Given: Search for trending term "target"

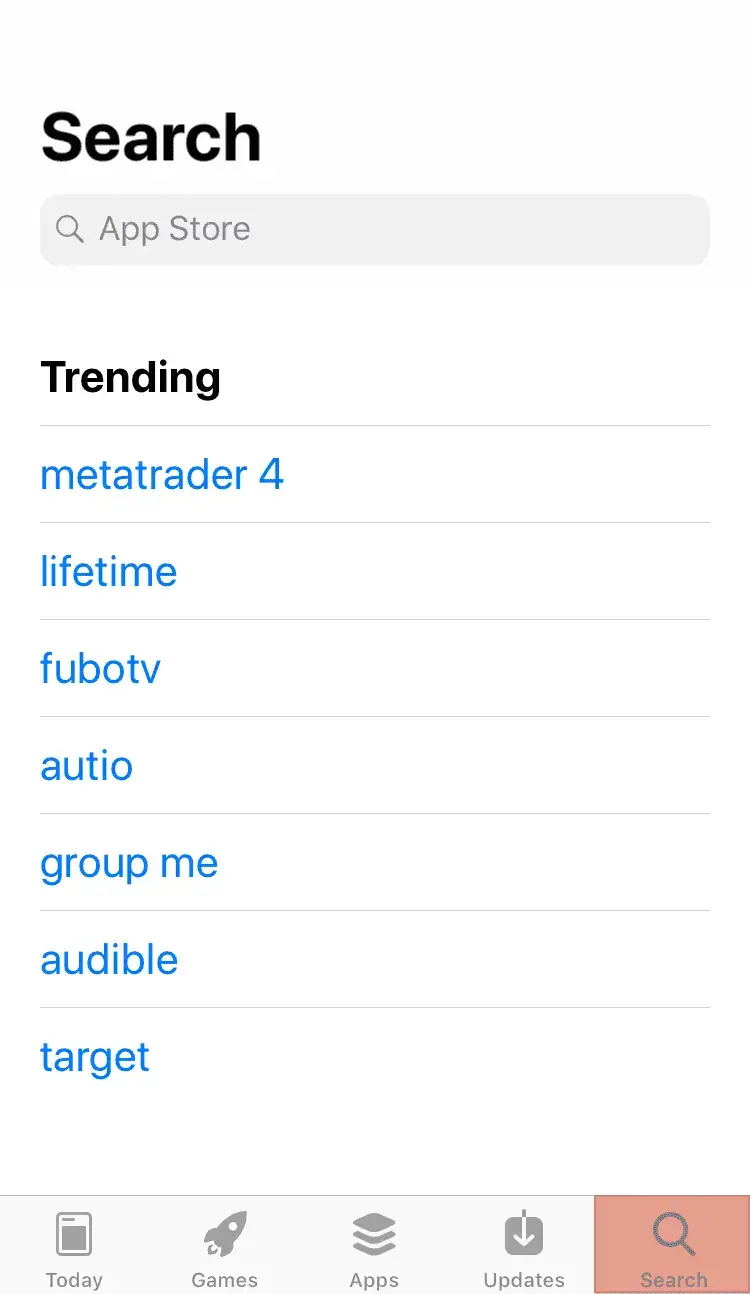Looking at the screenshot, I should (95, 1057).
